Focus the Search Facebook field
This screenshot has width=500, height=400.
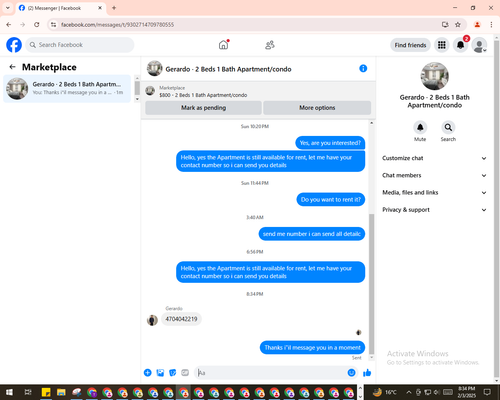80,45
